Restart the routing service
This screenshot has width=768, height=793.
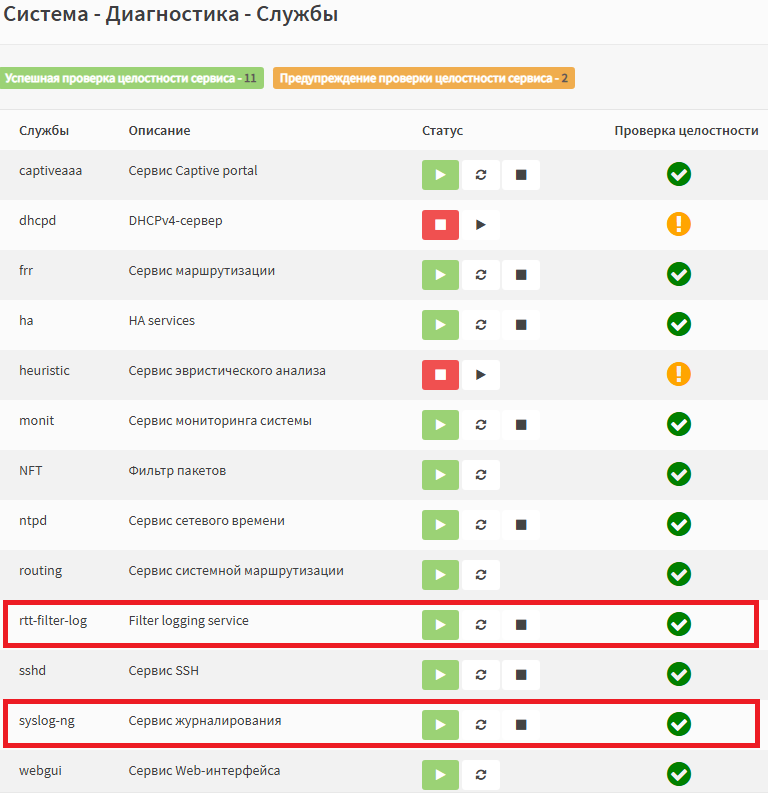click(x=481, y=575)
